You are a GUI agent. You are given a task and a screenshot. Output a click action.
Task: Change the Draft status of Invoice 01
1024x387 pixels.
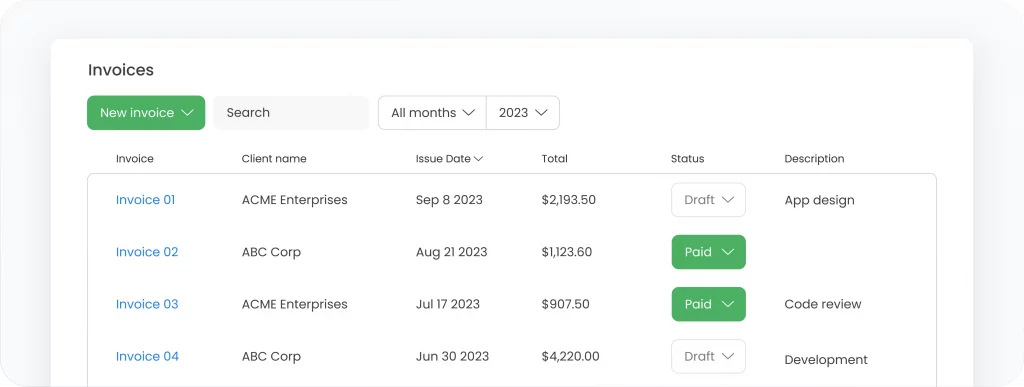tap(709, 200)
